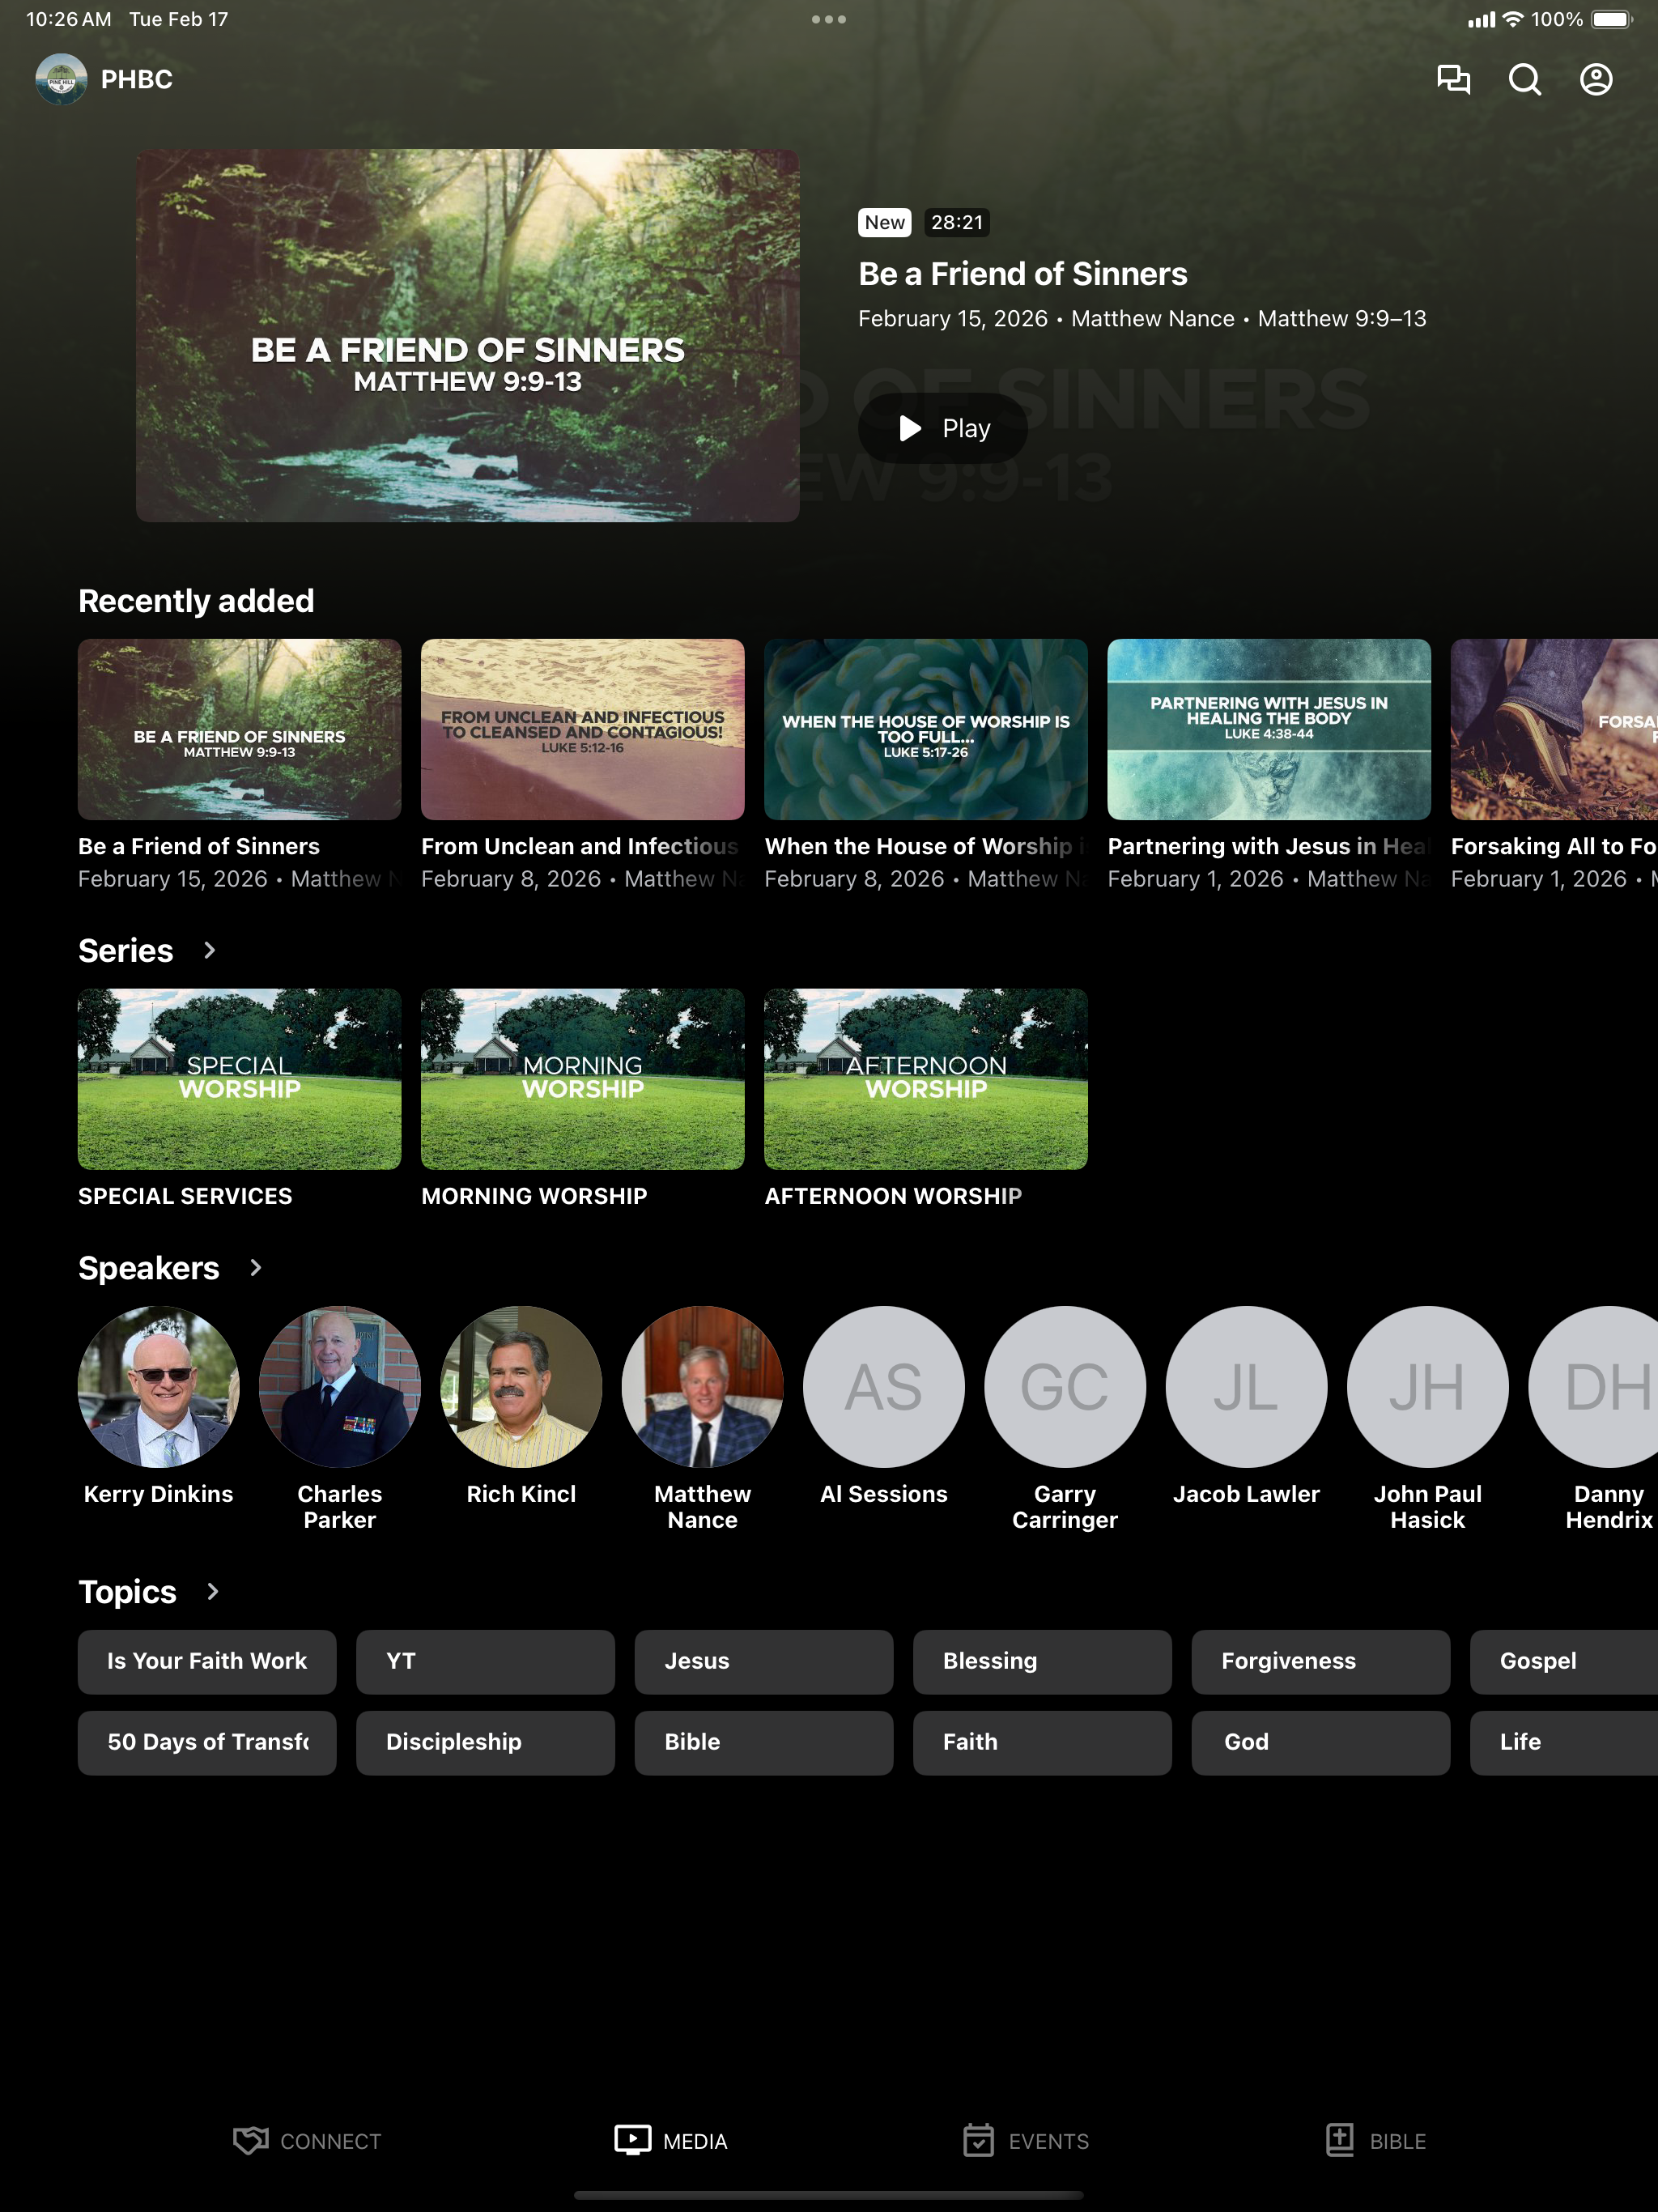Screen dimensions: 1658x2212
Task: Choose the Jesus topic
Action: 764,1661
